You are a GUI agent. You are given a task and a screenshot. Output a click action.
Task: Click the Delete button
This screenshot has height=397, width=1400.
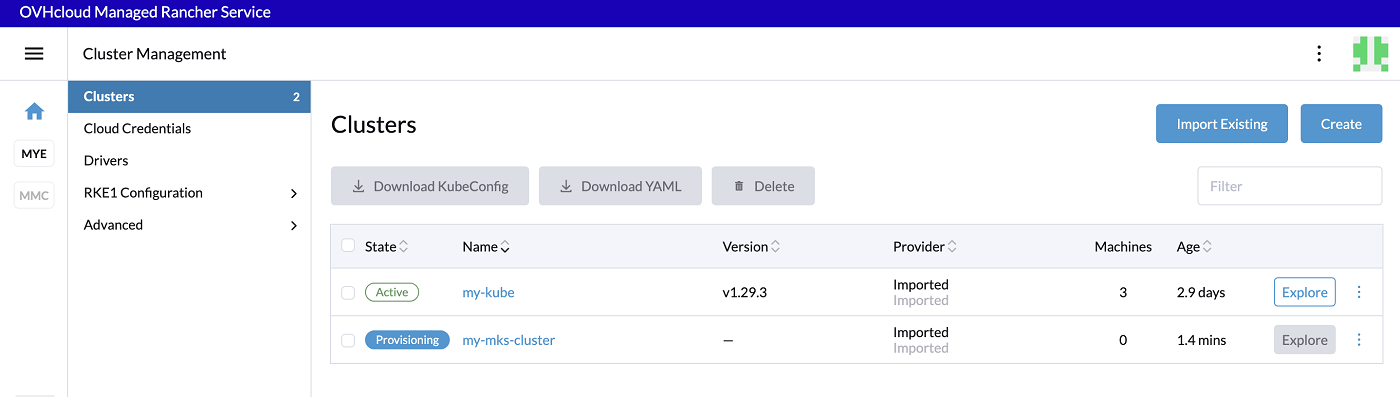coord(763,186)
